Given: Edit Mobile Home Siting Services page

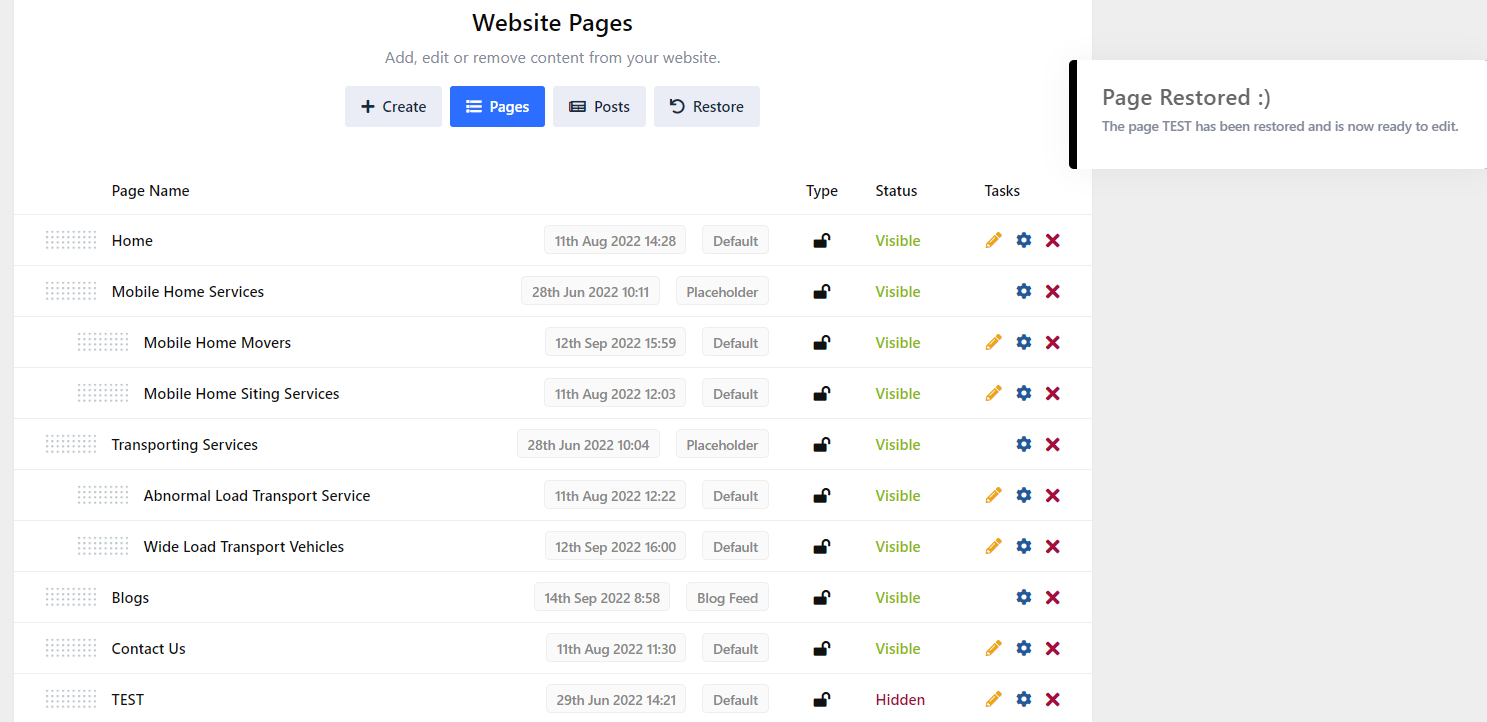Looking at the screenshot, I should tap(993, 393).
